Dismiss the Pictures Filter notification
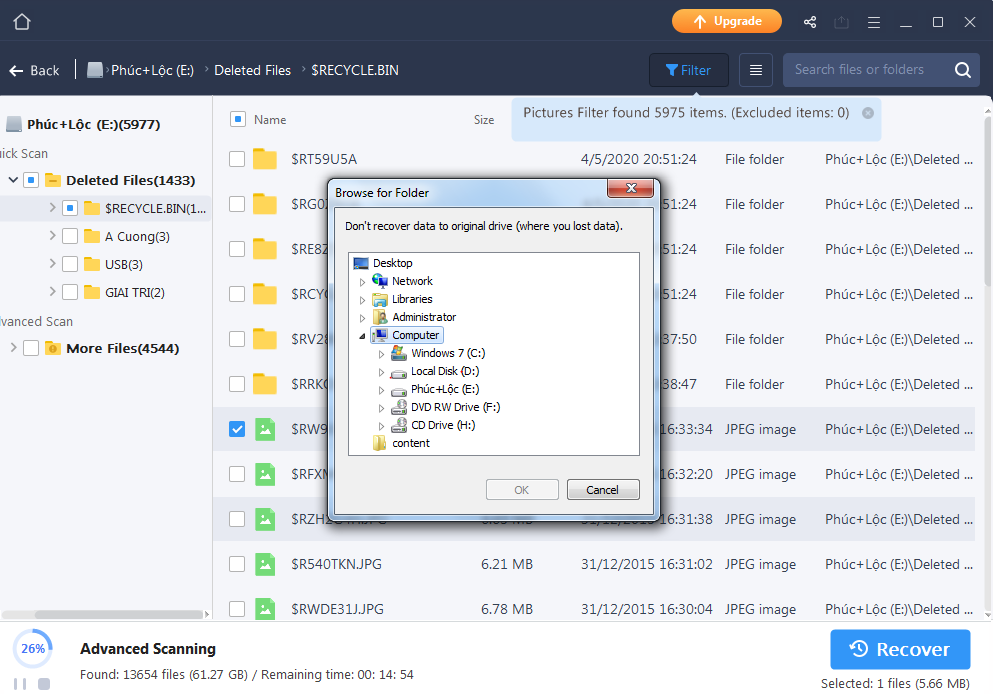Viewport: 993px width, 694px height. (868, 113)
